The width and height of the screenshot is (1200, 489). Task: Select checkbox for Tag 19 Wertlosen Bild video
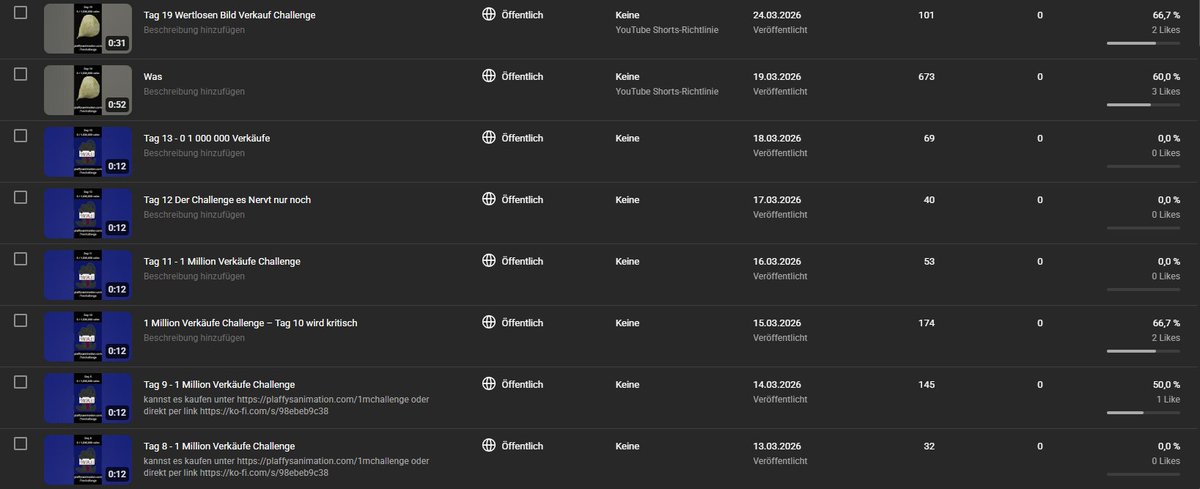pos(20,13)
